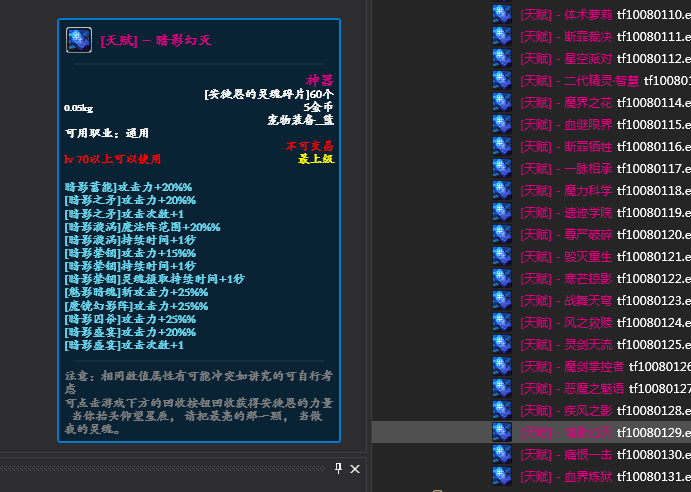Click the icon beside 星空派对 entry
The width and height of the screenshot is (691, 492).
[x=502, y=58]
